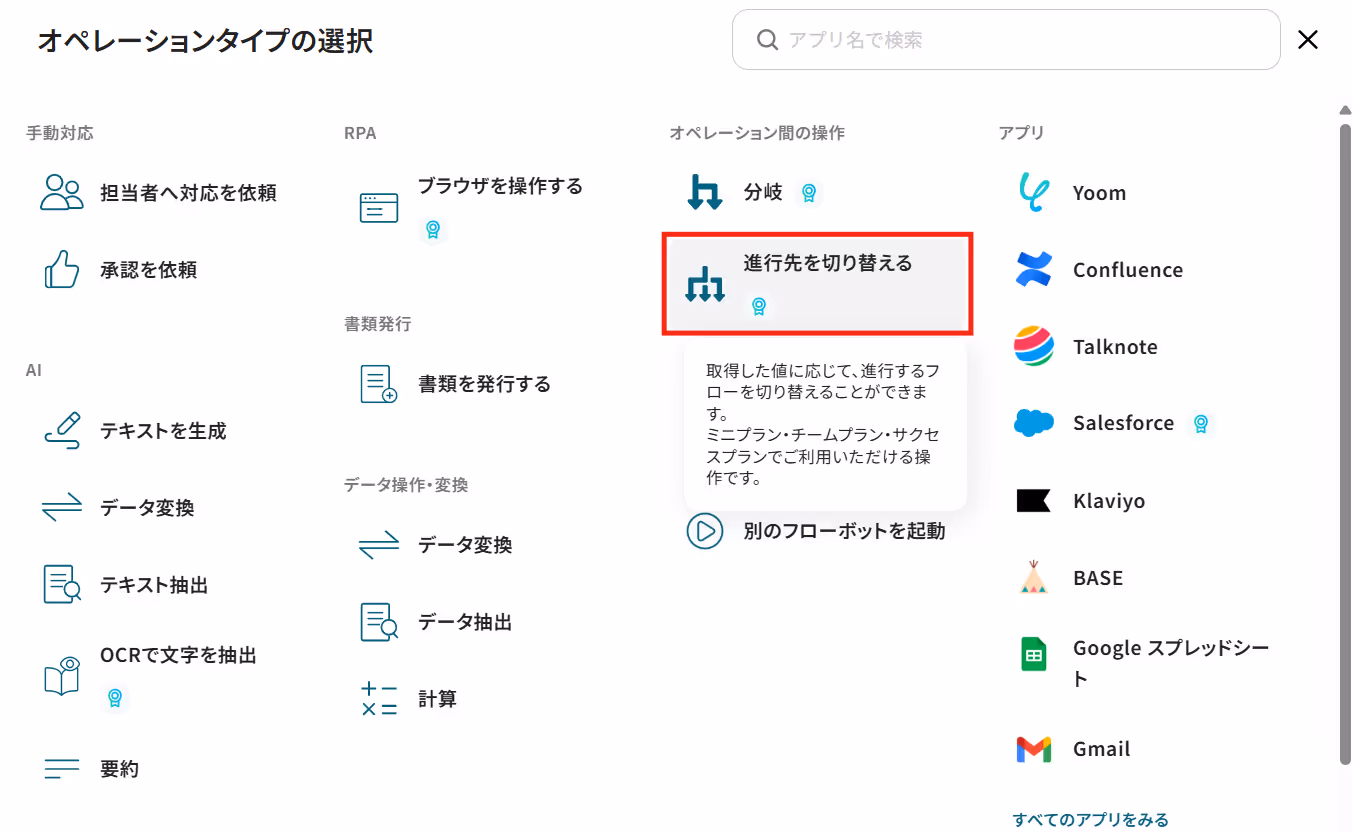The image size is (1352, 832).
Task: Choose the Talknote logo icon
Action: (x=1034, y=346)
